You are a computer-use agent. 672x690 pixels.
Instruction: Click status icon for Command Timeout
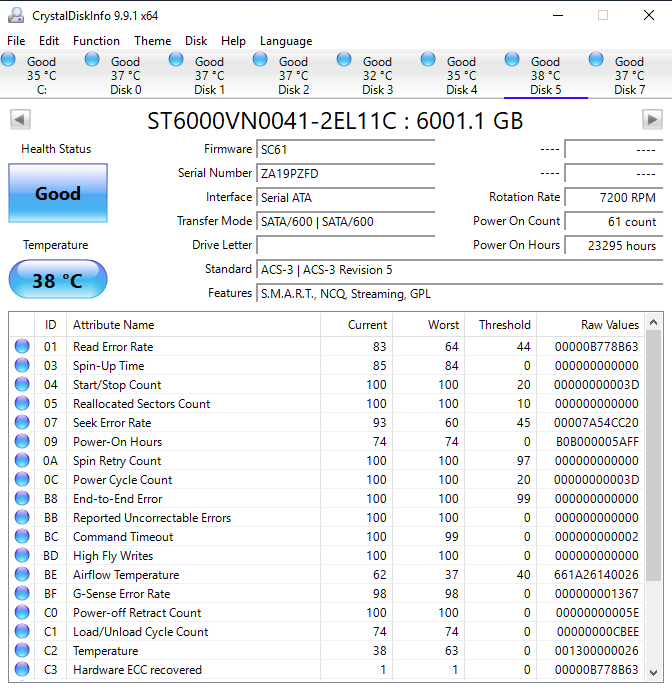coord(22,536)
